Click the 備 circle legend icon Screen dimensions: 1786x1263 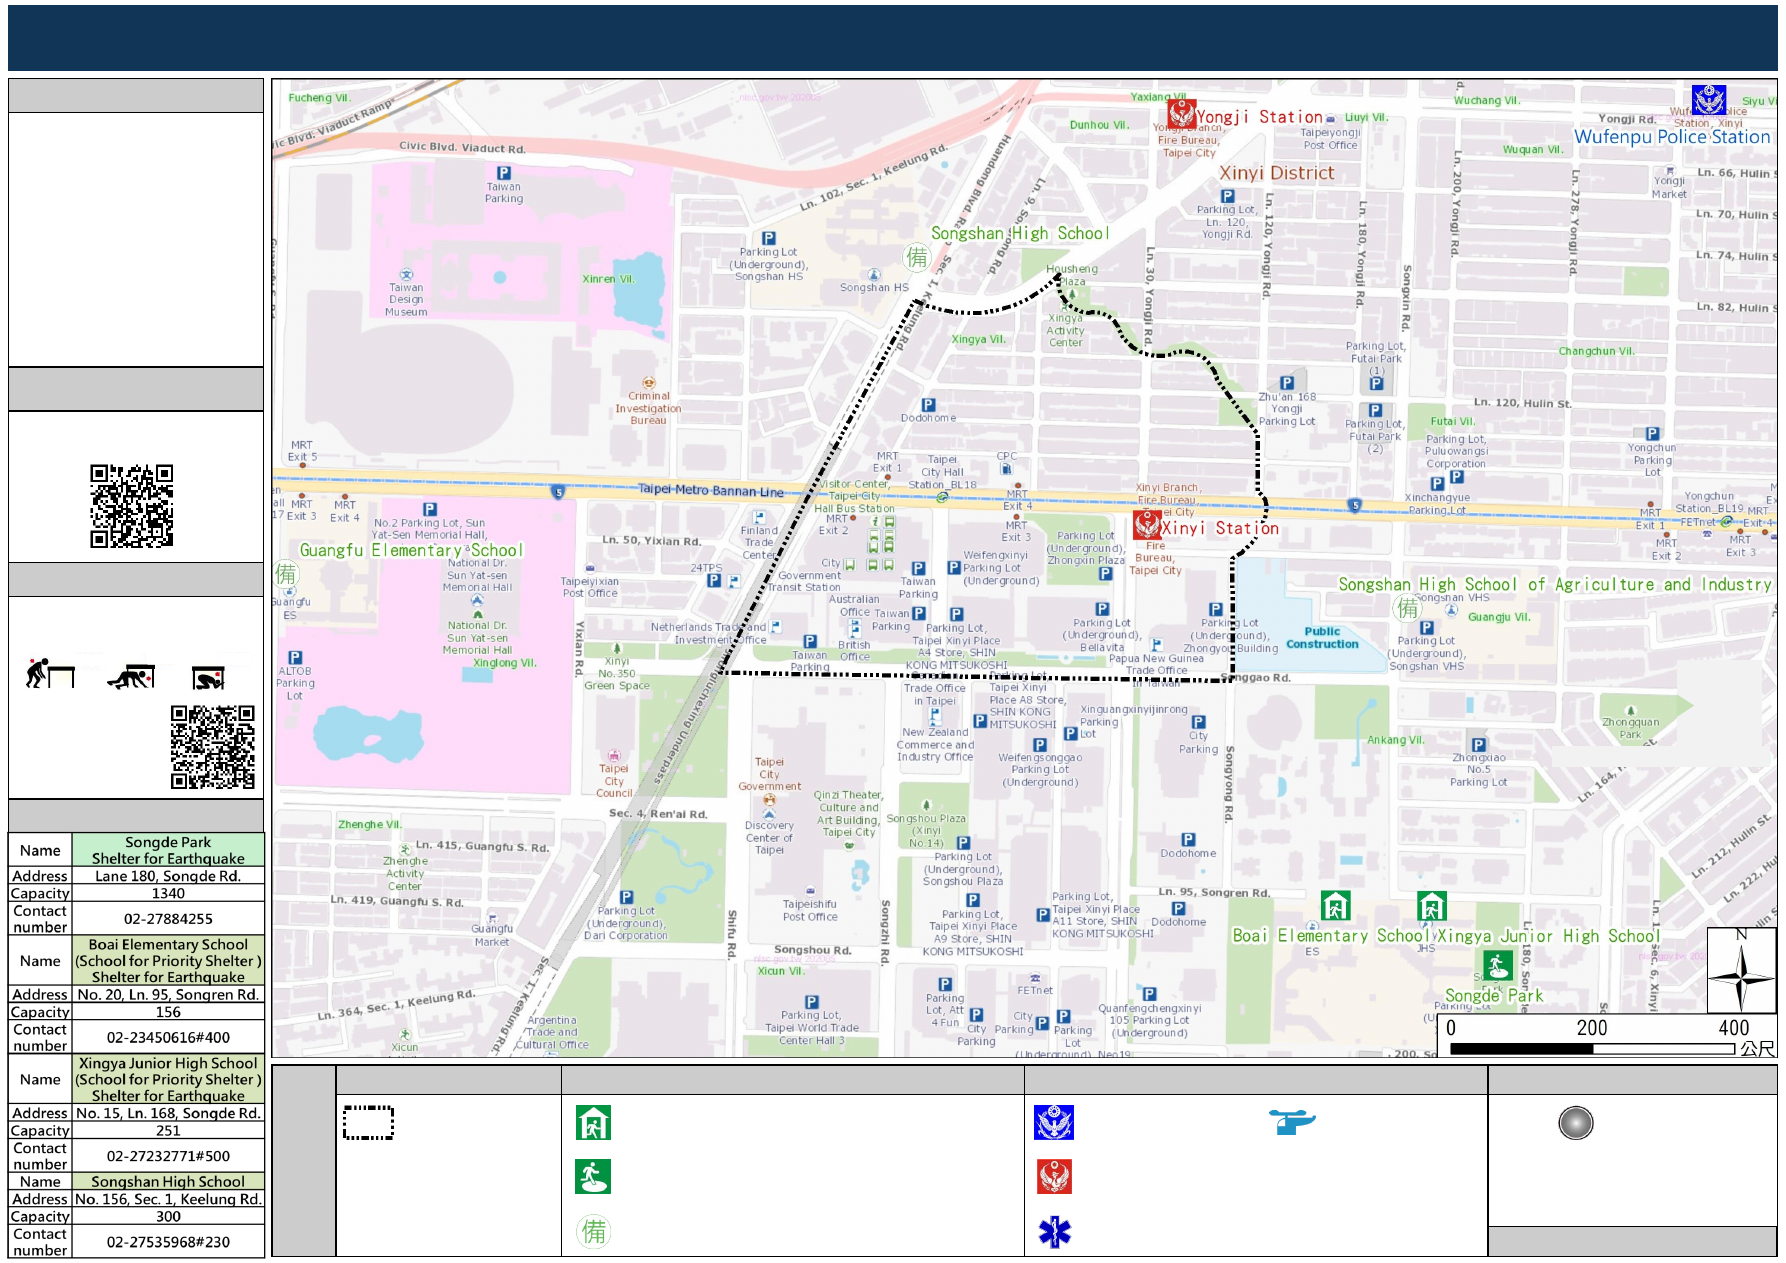point(594,1231)
